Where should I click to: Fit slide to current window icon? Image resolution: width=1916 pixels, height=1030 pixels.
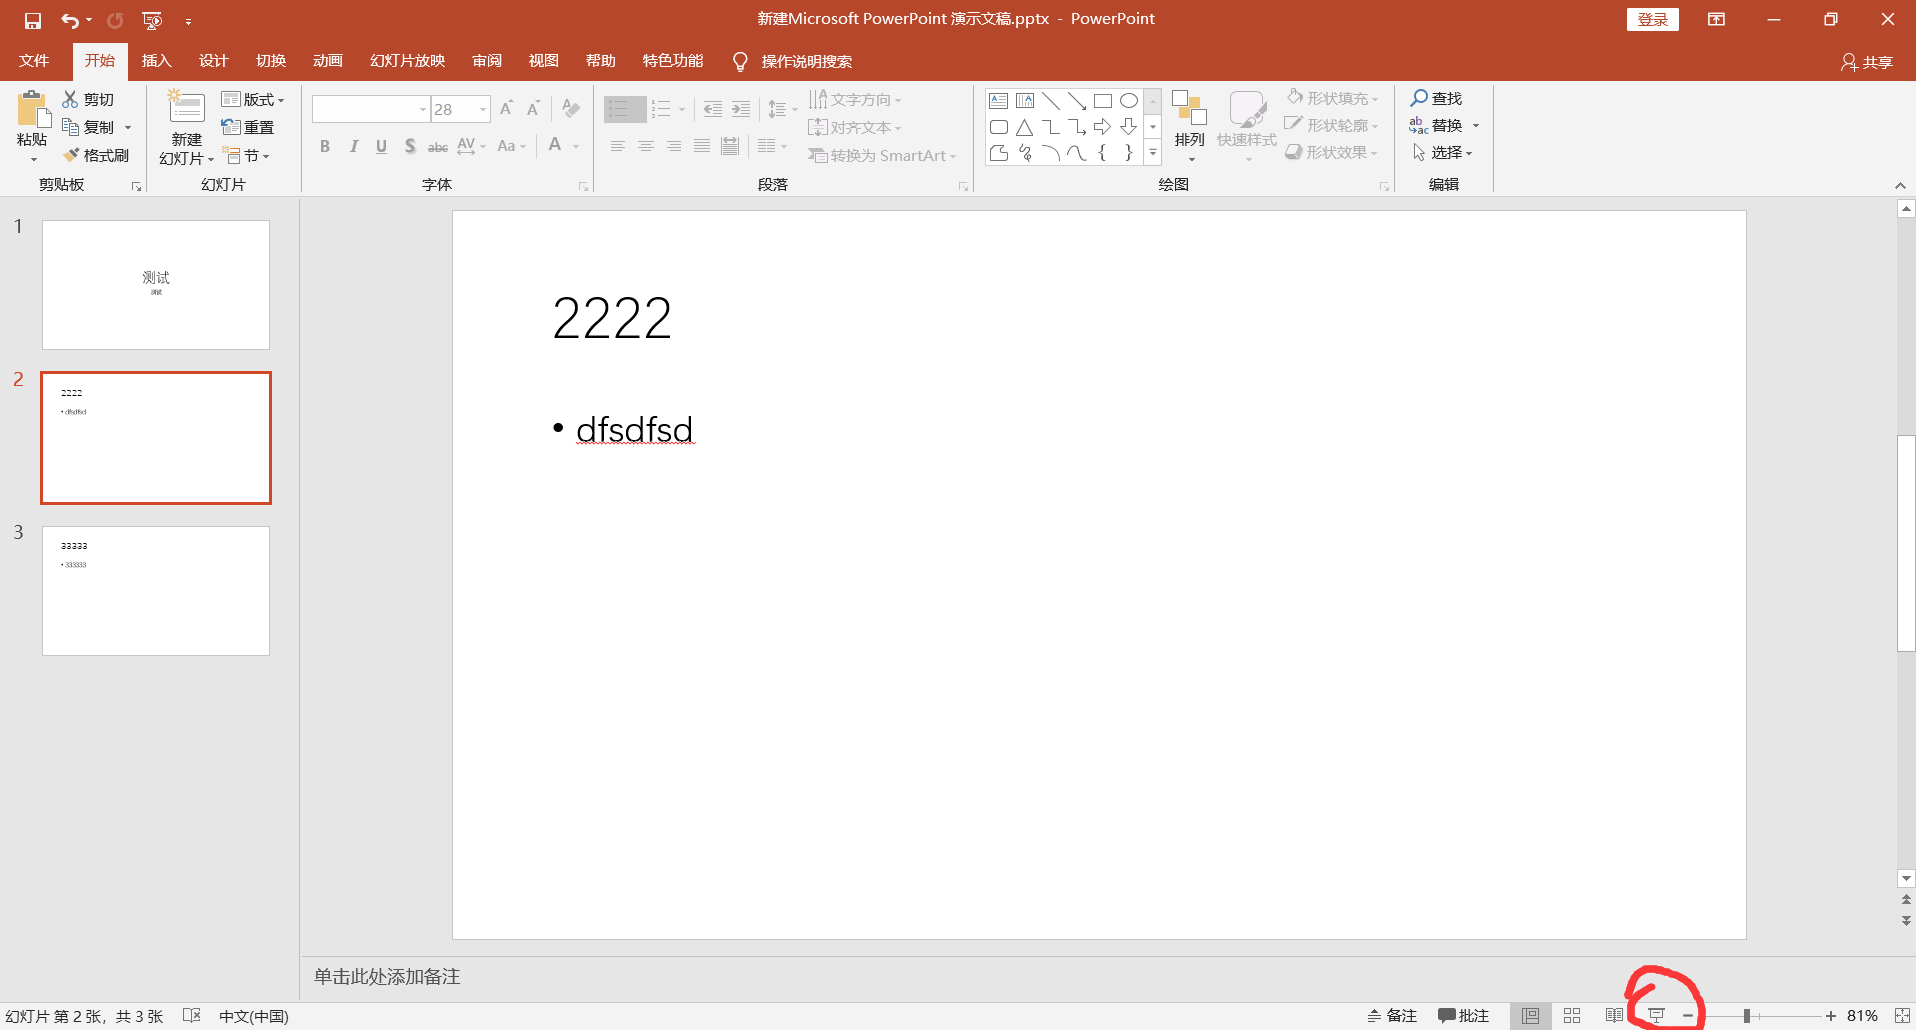tap(1902, 1016)
